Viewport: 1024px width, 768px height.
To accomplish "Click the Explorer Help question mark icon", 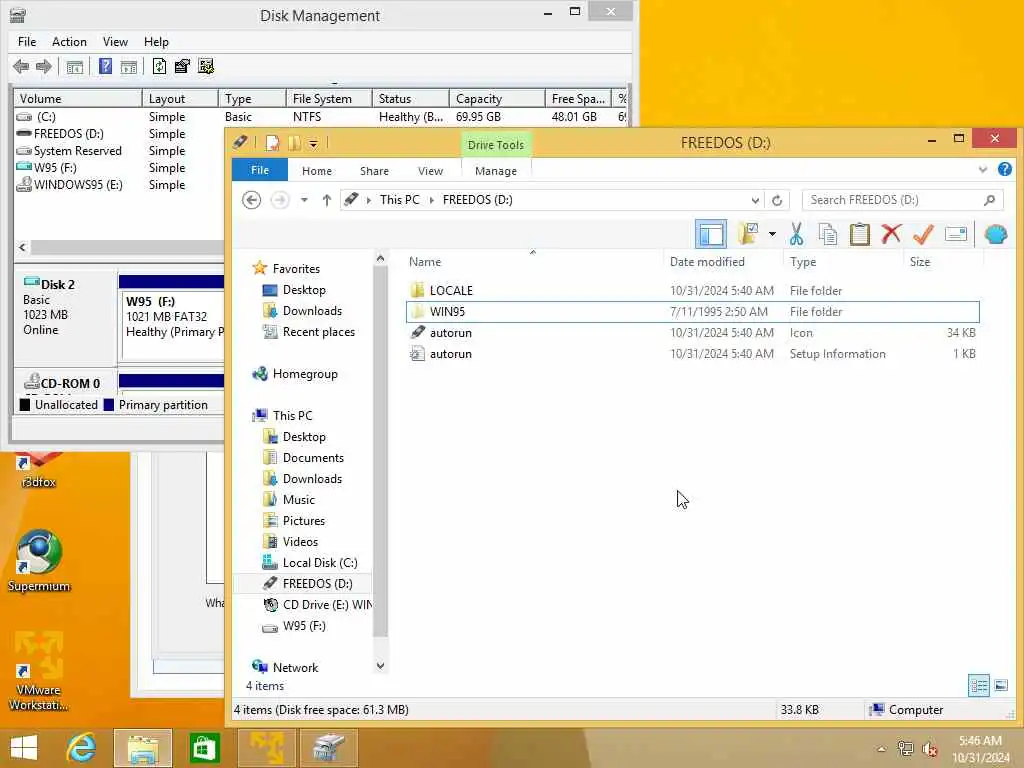I will click(x=1005, y=170).
